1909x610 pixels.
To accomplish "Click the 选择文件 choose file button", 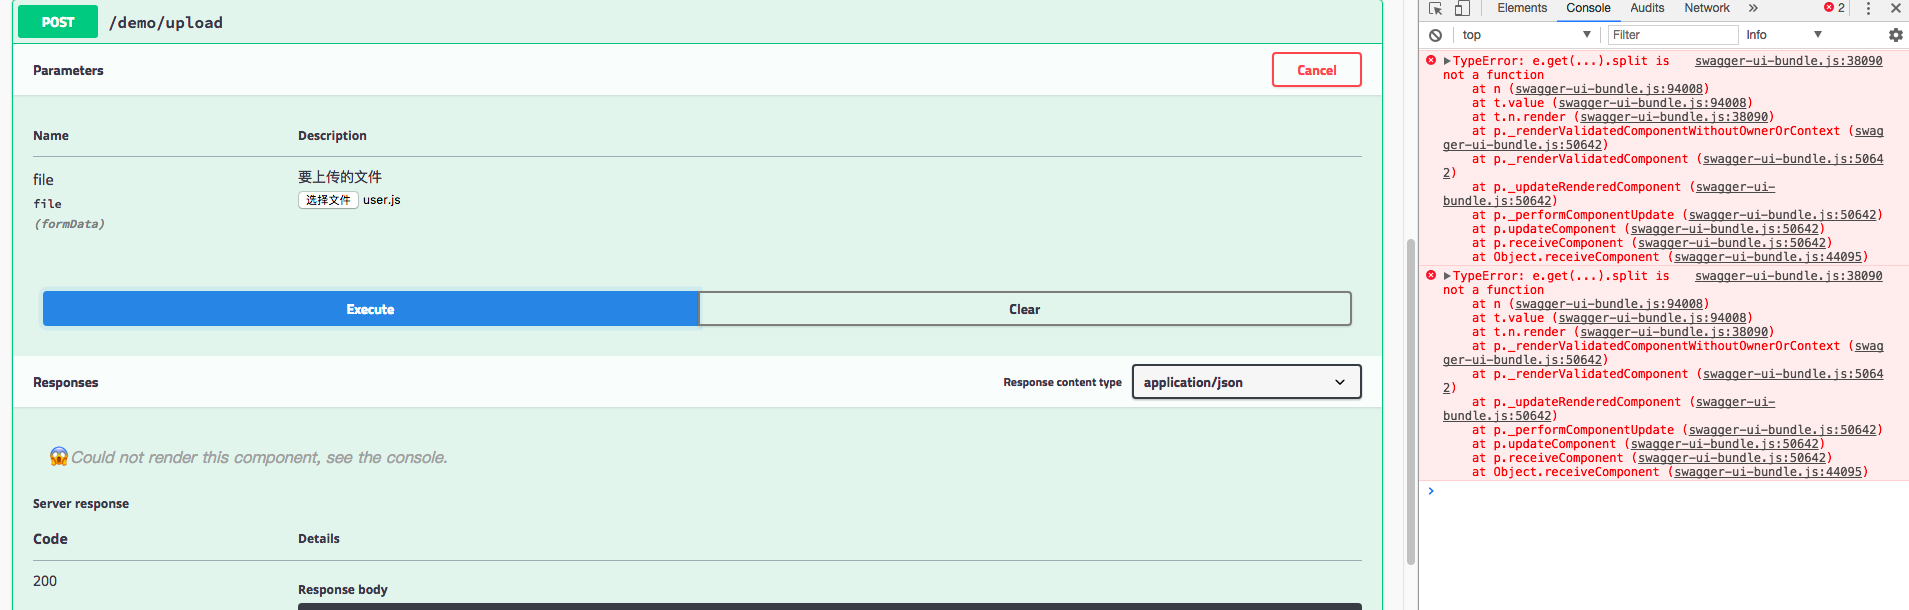I will pos(328,200).
